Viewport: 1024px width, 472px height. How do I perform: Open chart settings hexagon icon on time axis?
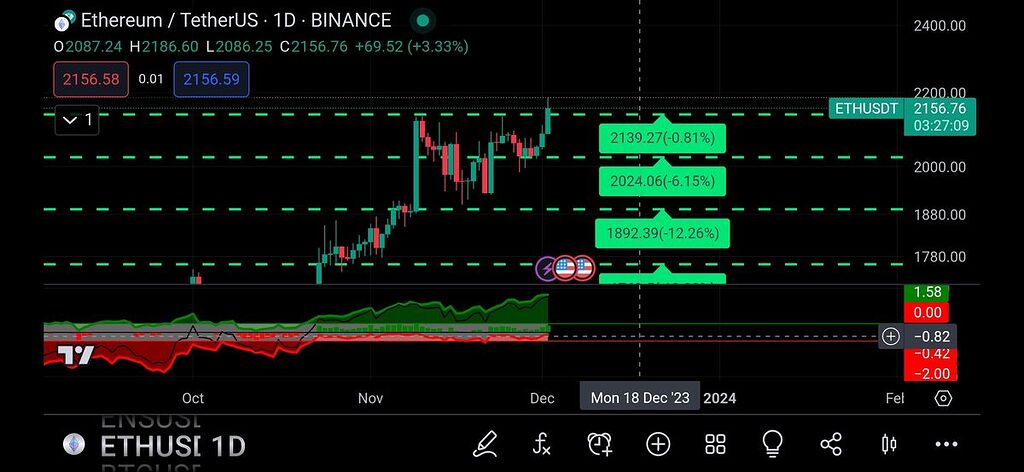point(943,398)
